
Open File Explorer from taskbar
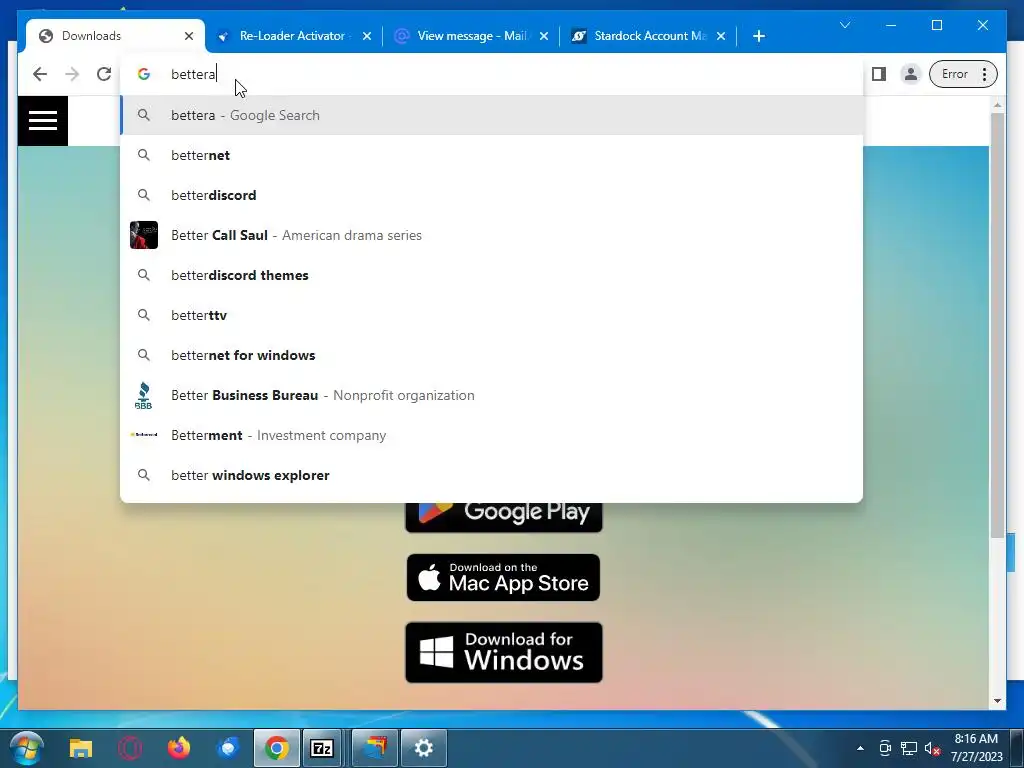81,748
